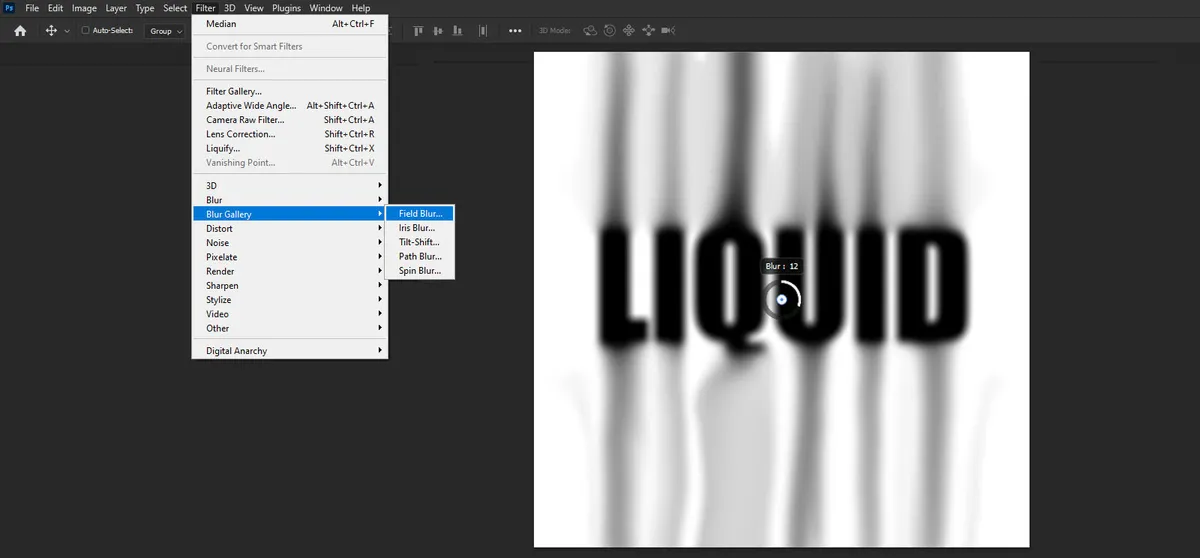Expand the Sharpen submenu
1200x558 pixels.
(x=290, y=285)
